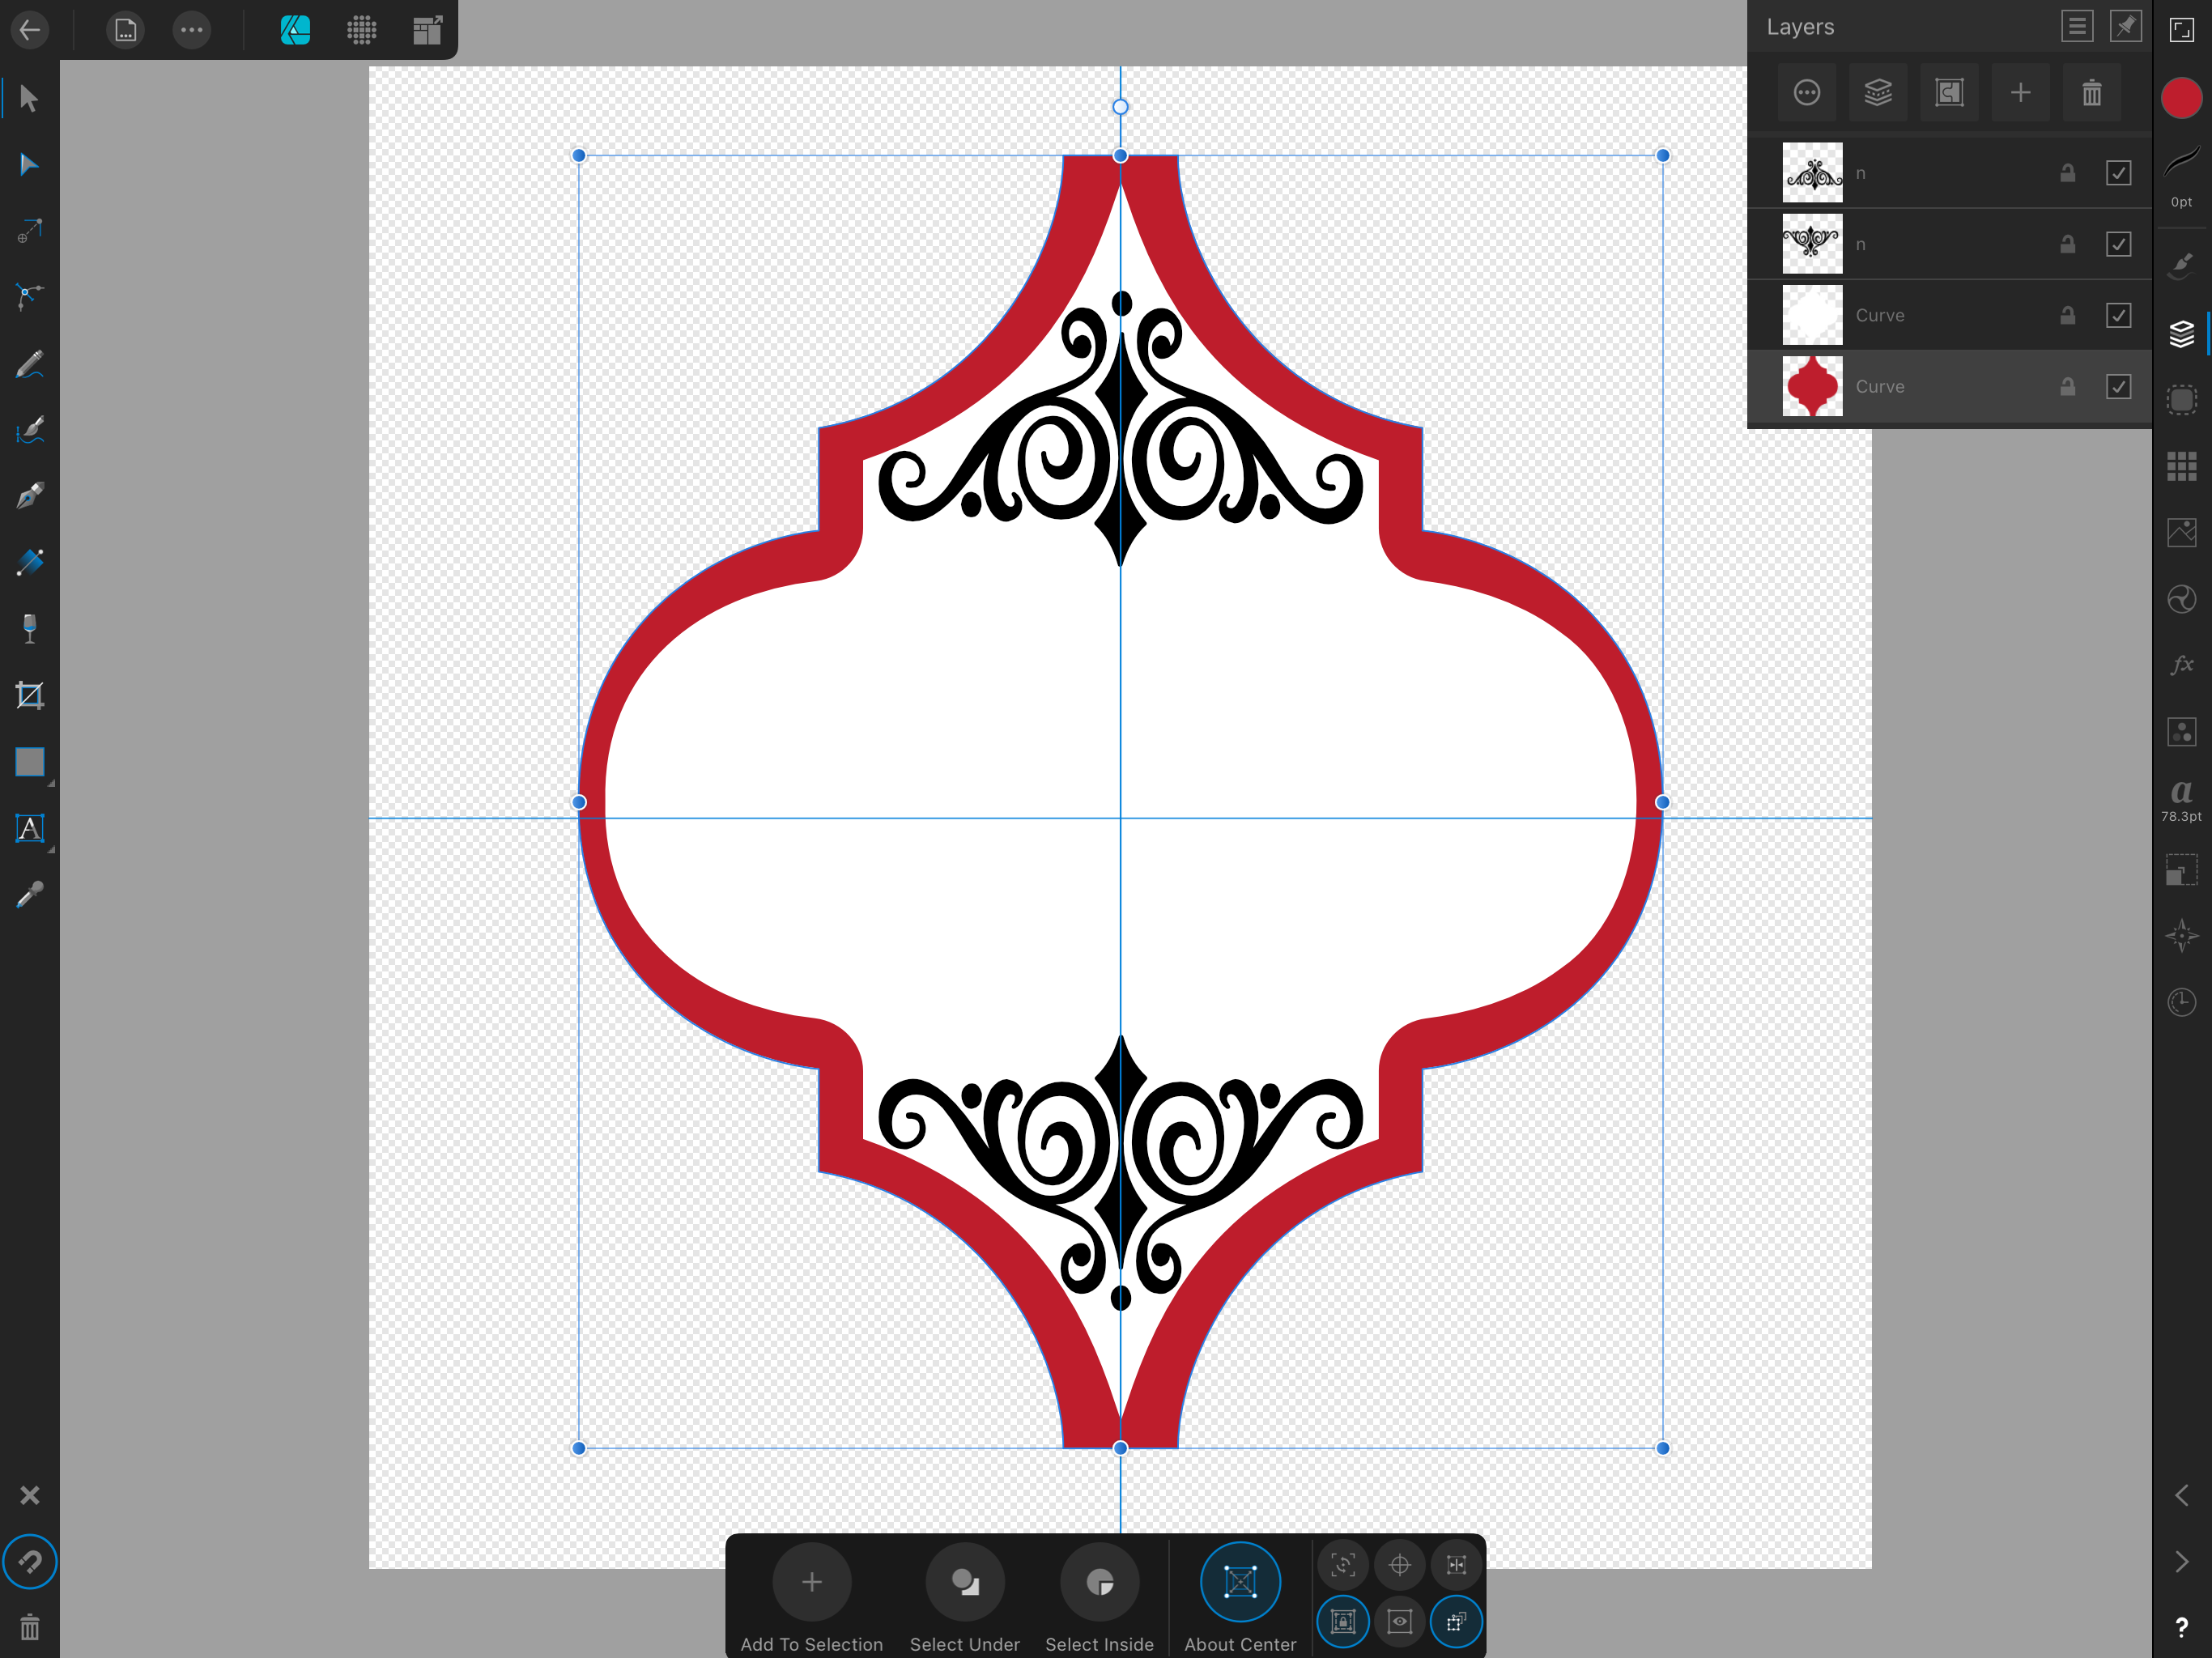Image resolution: width=2212 pixels, height=1658 pixels.
Task: Tap the trash icon in left toolbar
Action: point(29,1628)
